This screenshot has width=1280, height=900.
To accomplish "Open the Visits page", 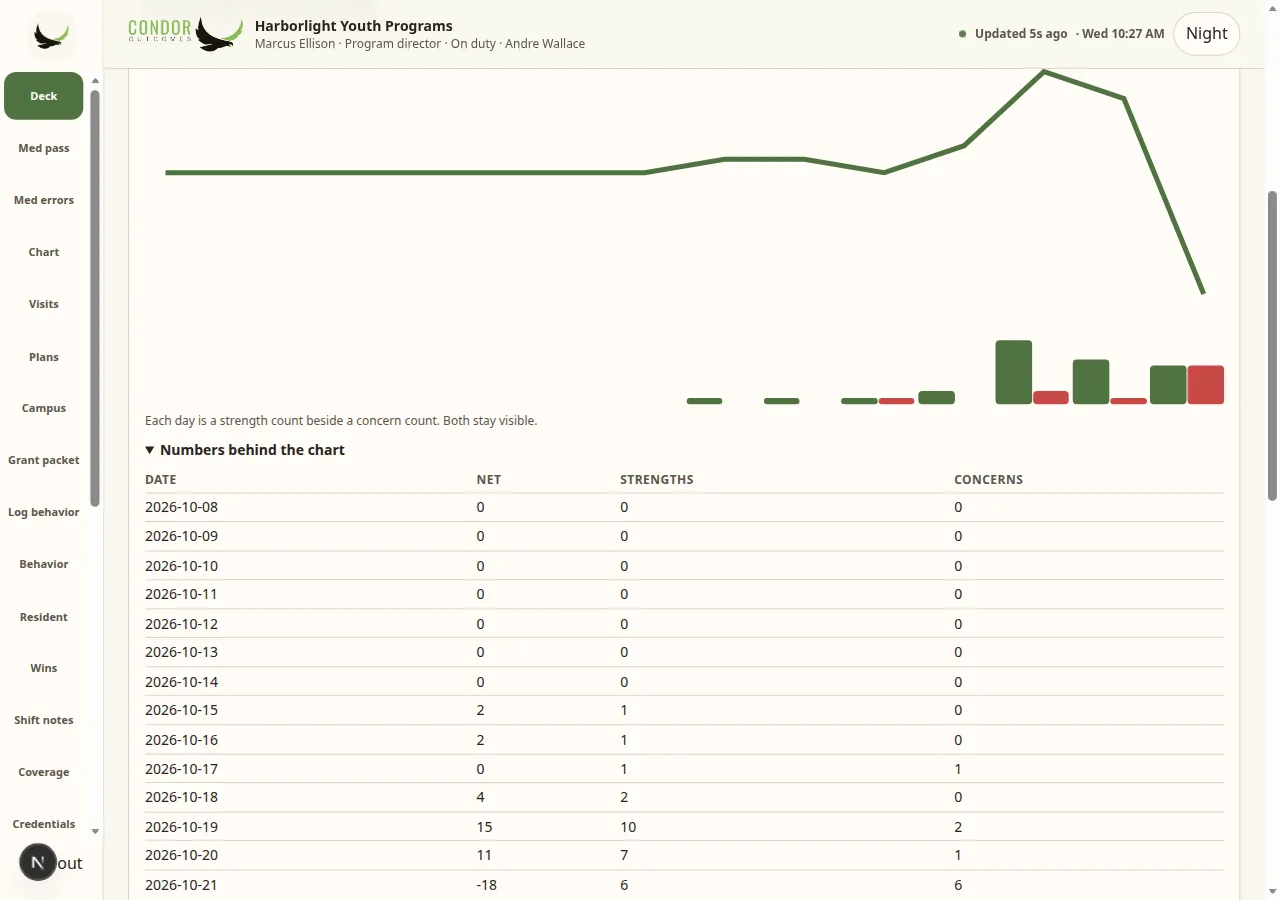I will pos(44,304).
